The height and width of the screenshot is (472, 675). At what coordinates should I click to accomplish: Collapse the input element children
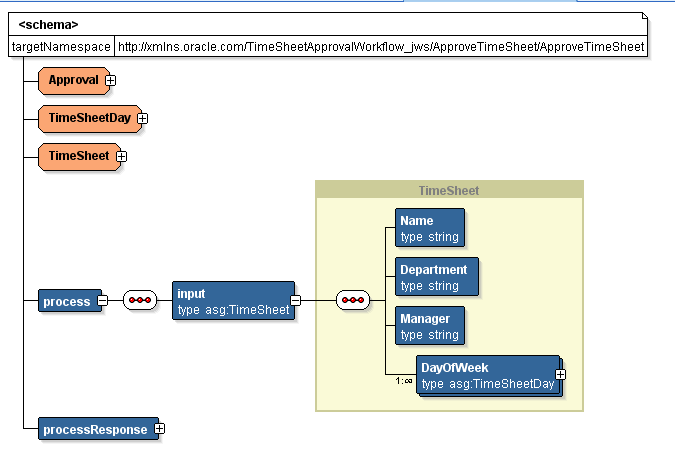[x=295, y=300]
